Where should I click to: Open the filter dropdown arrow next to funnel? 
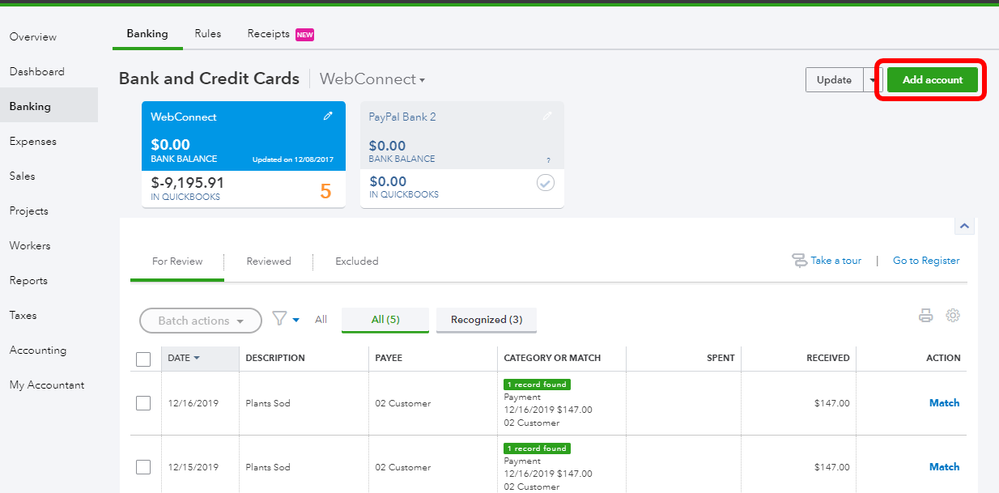296,320
